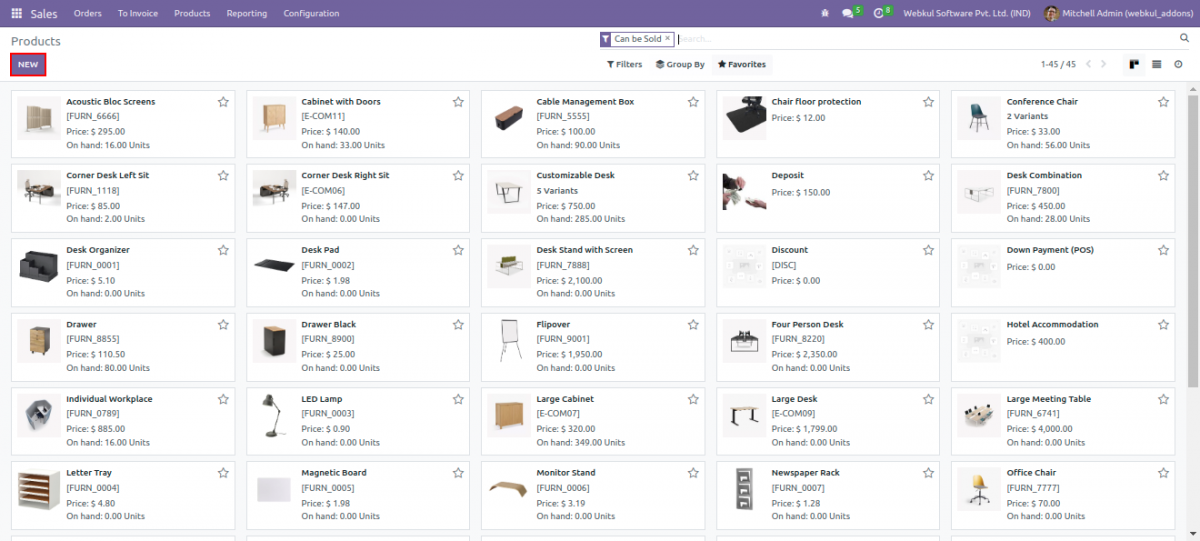This screenshot has height=541, width=1200.
Task: Switch to List view icon
Action: click(1156, 64)
